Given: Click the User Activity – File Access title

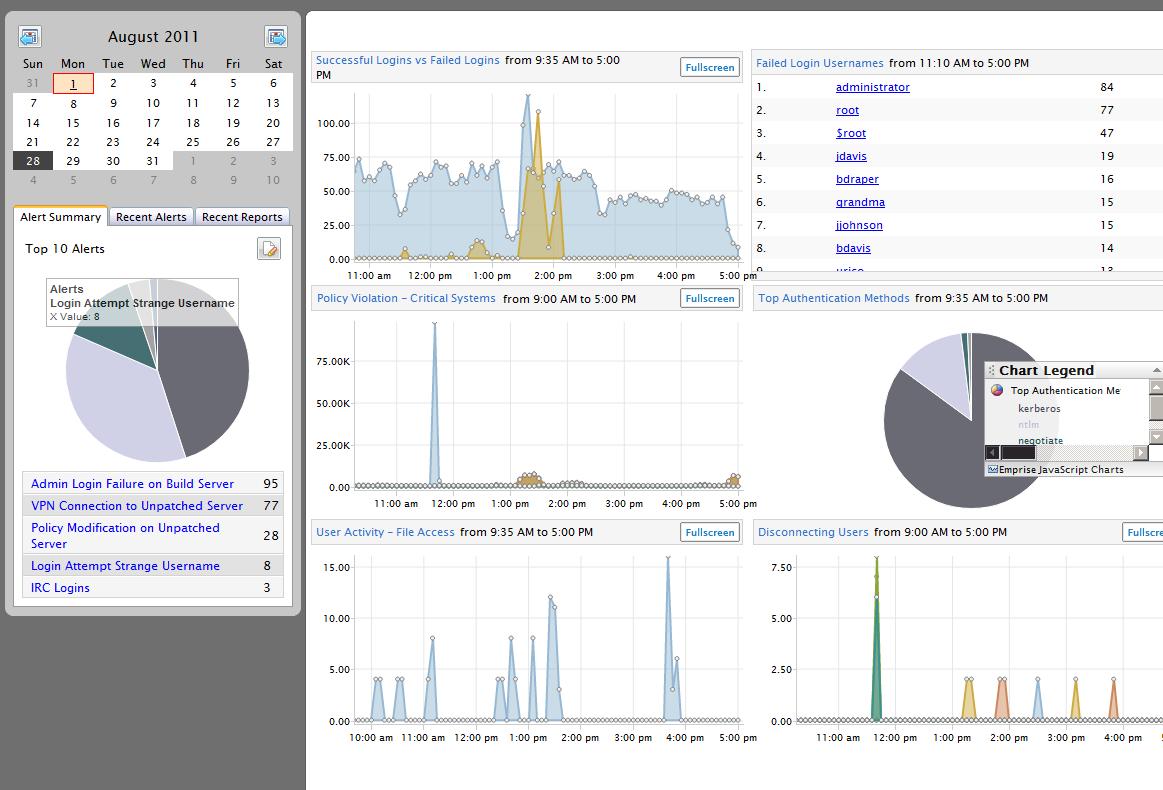Looking at the screenshot, I should tap(385, 532).
